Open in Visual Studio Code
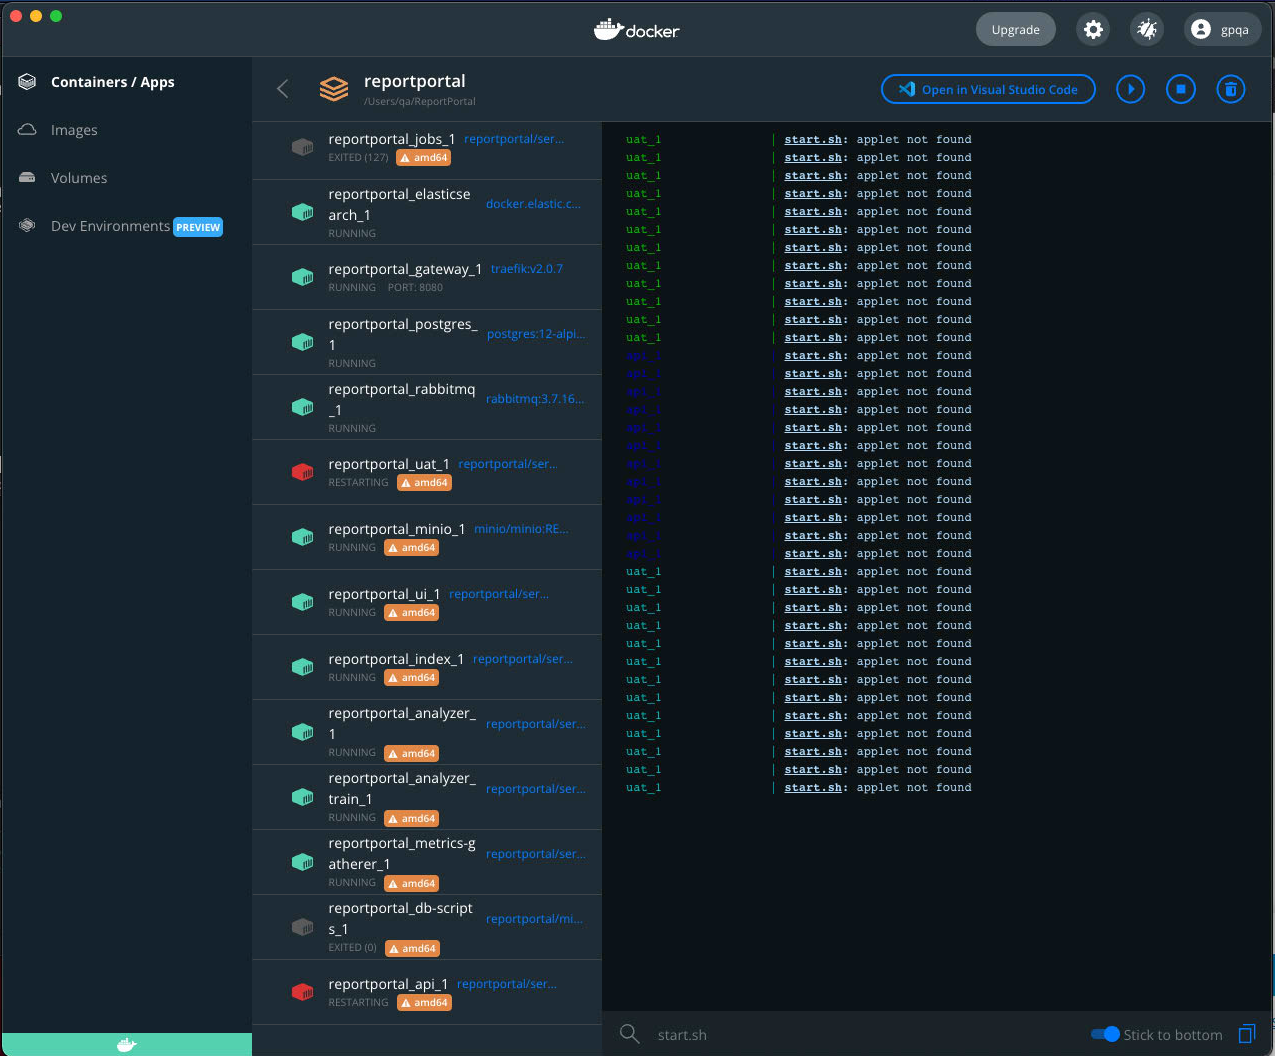This screenshot has height=1056, width=1275. tap(988, 89)
